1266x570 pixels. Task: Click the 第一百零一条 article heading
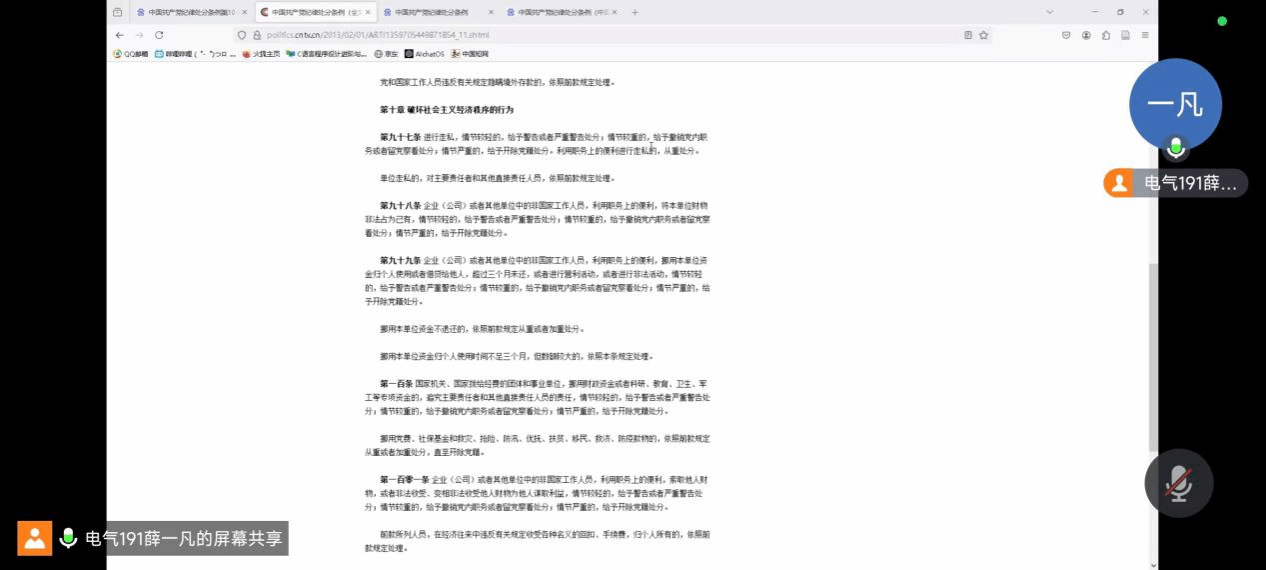[x=403, y=479]
